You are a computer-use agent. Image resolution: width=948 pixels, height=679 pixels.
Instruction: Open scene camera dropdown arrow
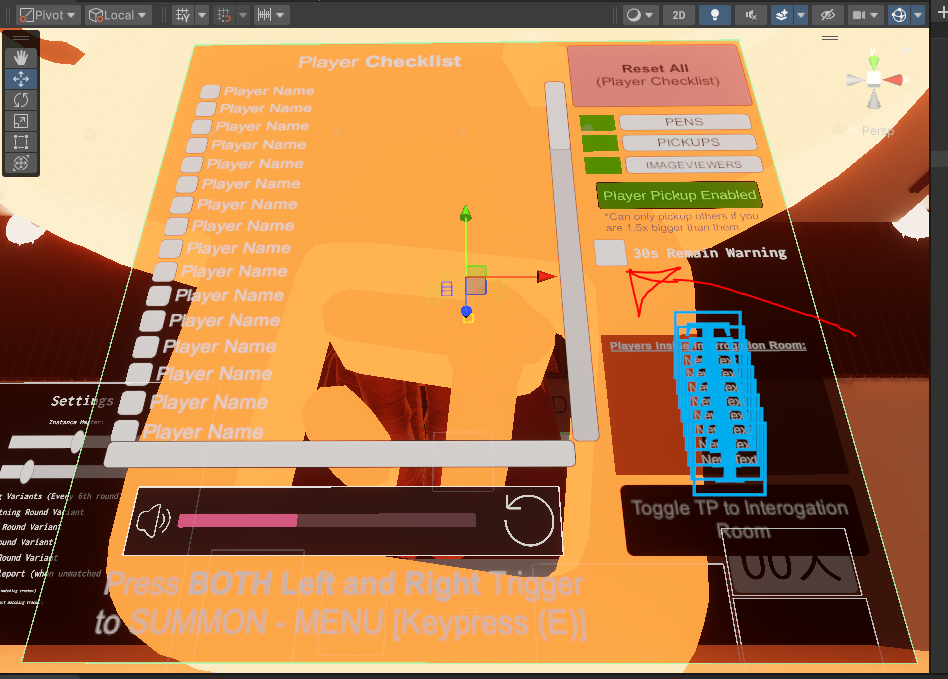click(x=874, y=15)
